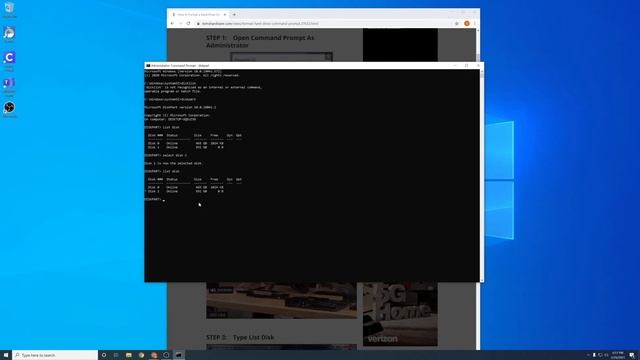Reload the browser page
Image resolution: width=640 pixels, height=360 pixels.
pos(188,23)
